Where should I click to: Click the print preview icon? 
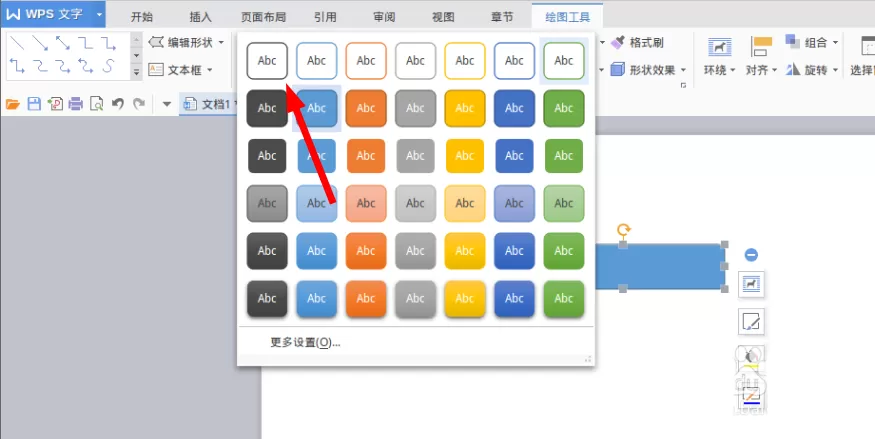click(x=97, y=104)
